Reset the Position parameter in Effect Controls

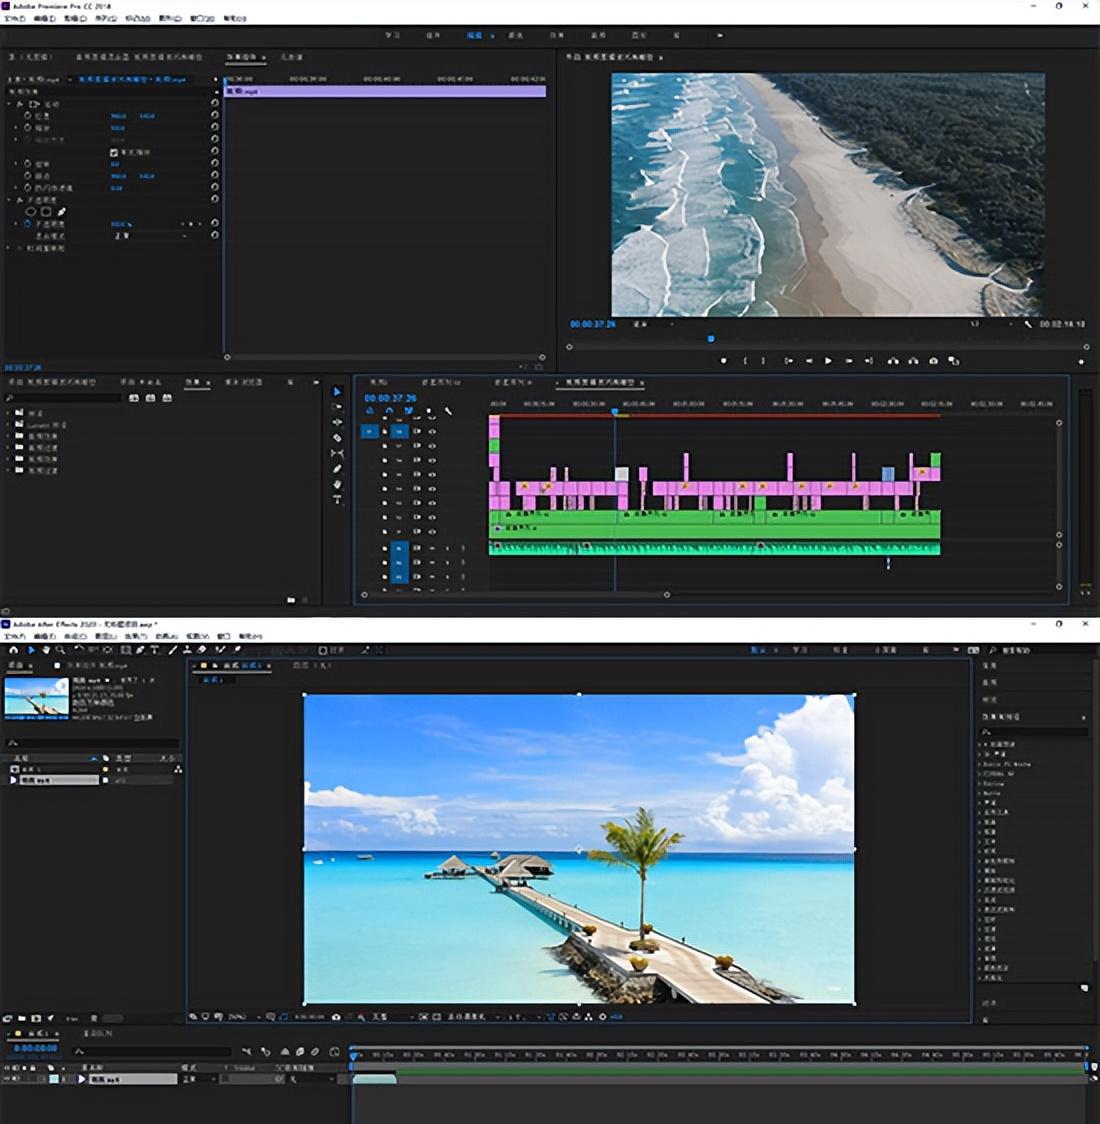[x=214, y=115]
